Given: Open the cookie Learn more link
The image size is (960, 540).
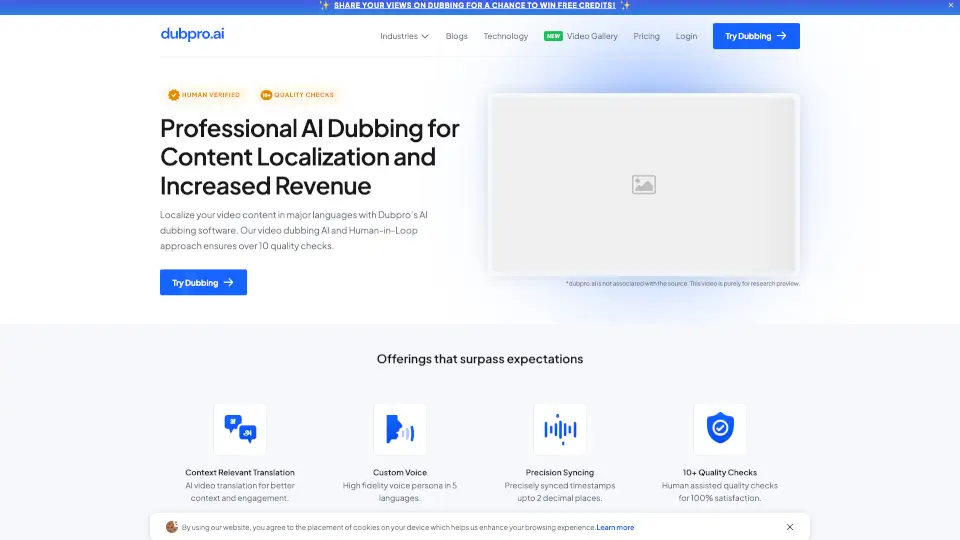Looking at the screenshot, I should tap(615, 527).
